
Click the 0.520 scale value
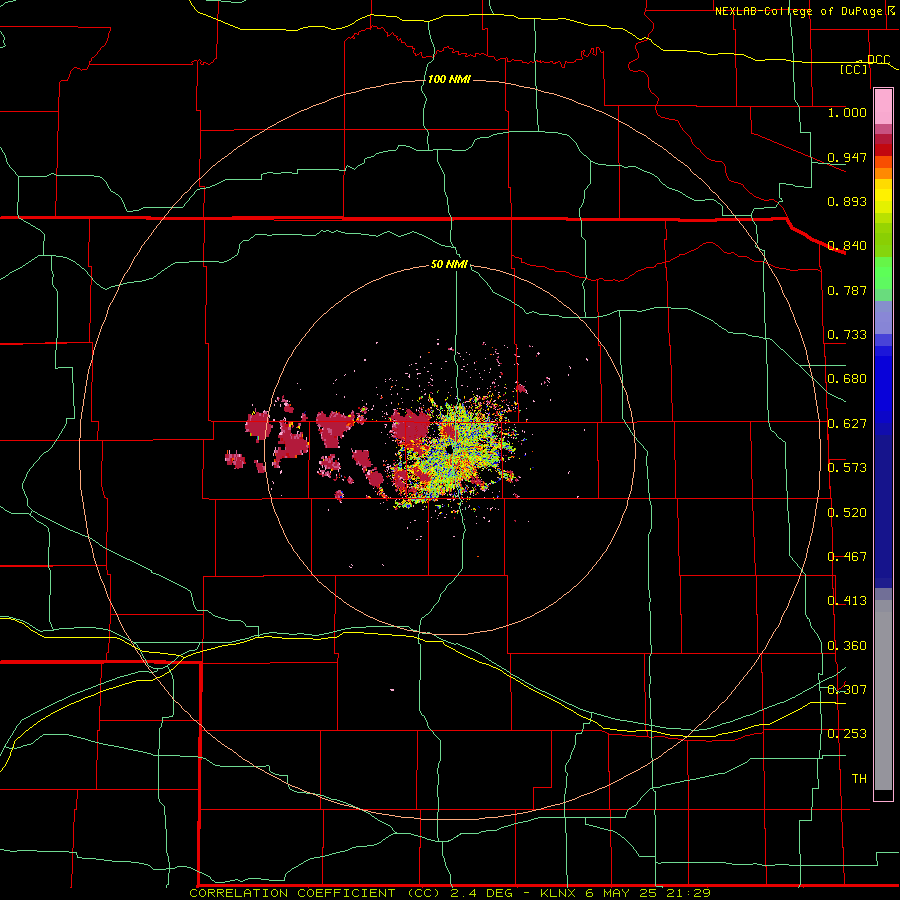point(847,513)
